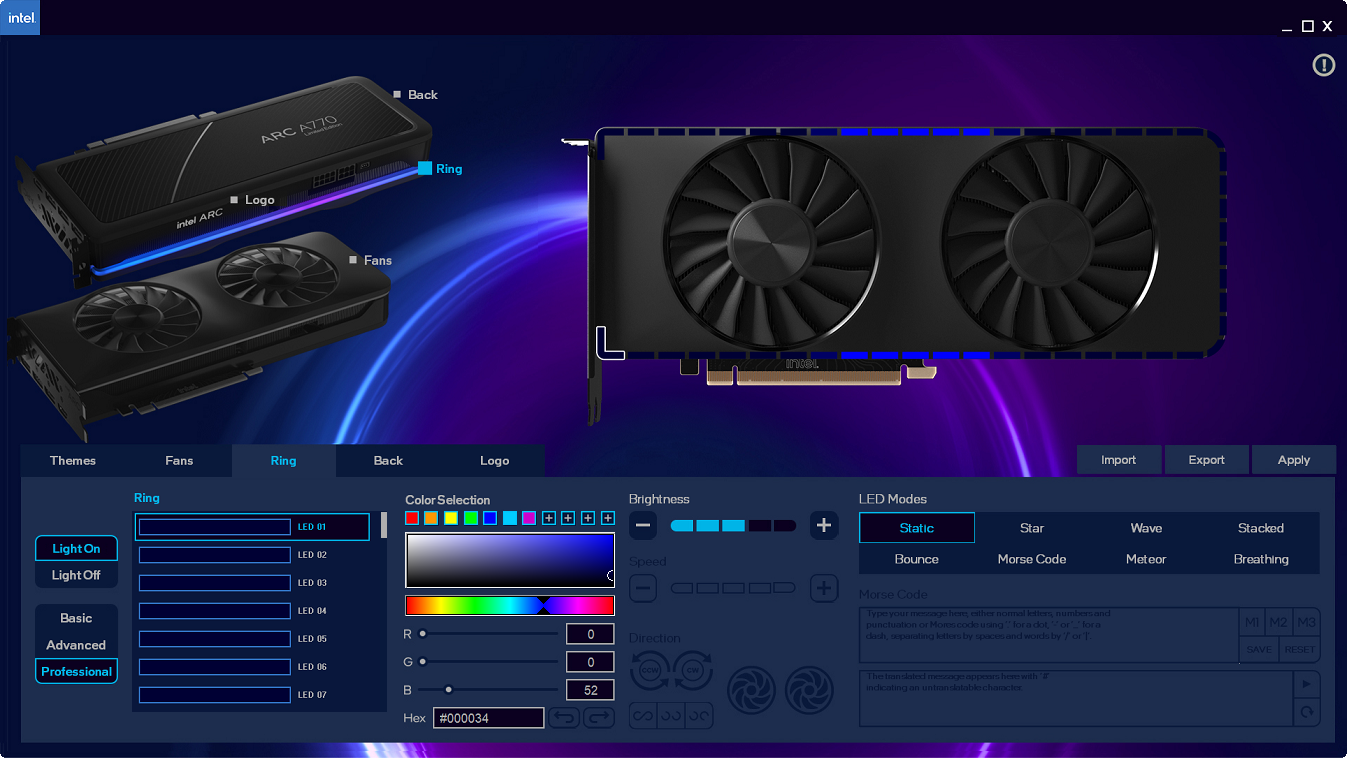1347x758 pixels.
Task: Click the Speed minus button
Action: [643, 588]
